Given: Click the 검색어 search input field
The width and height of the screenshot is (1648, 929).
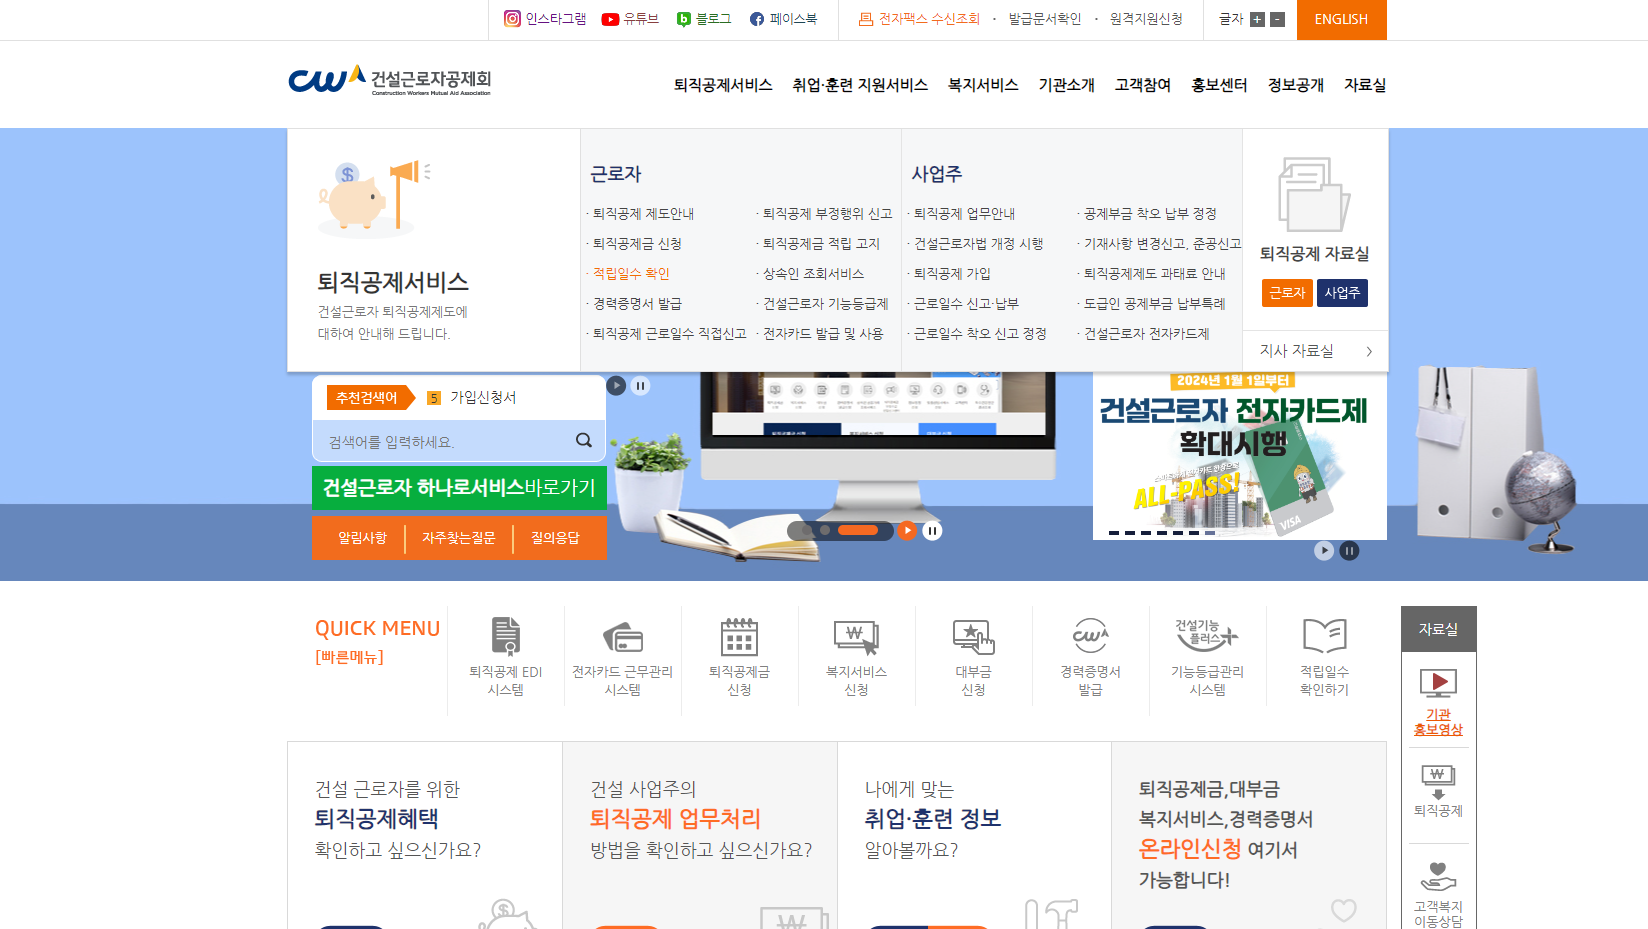Looking at the screenshot, I should point(440,440).
